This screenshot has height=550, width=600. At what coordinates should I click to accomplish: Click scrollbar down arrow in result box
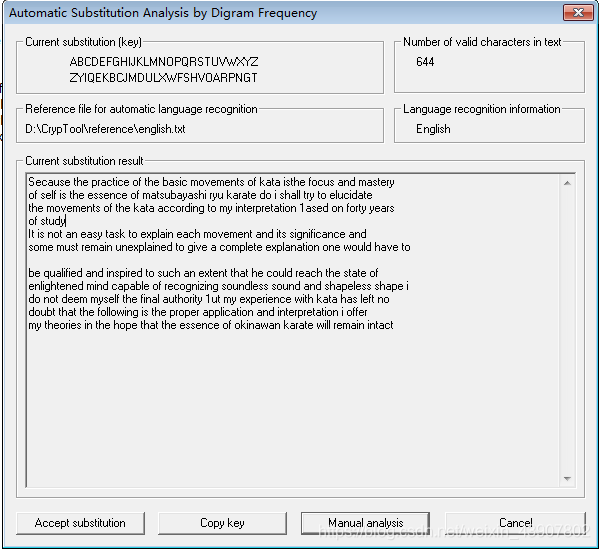(567, 479)
